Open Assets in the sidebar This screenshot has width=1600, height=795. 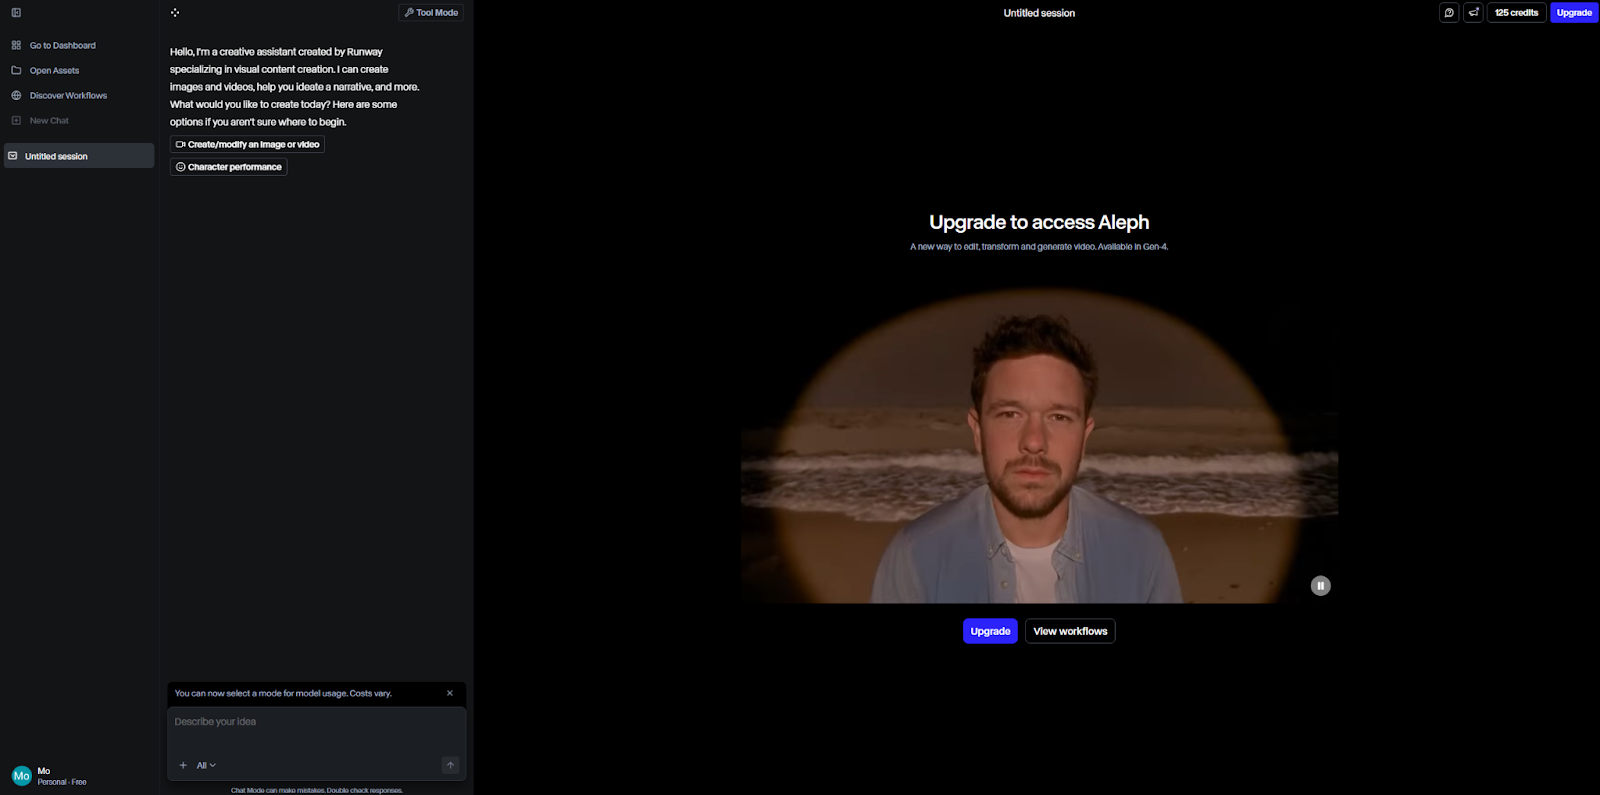45,70
